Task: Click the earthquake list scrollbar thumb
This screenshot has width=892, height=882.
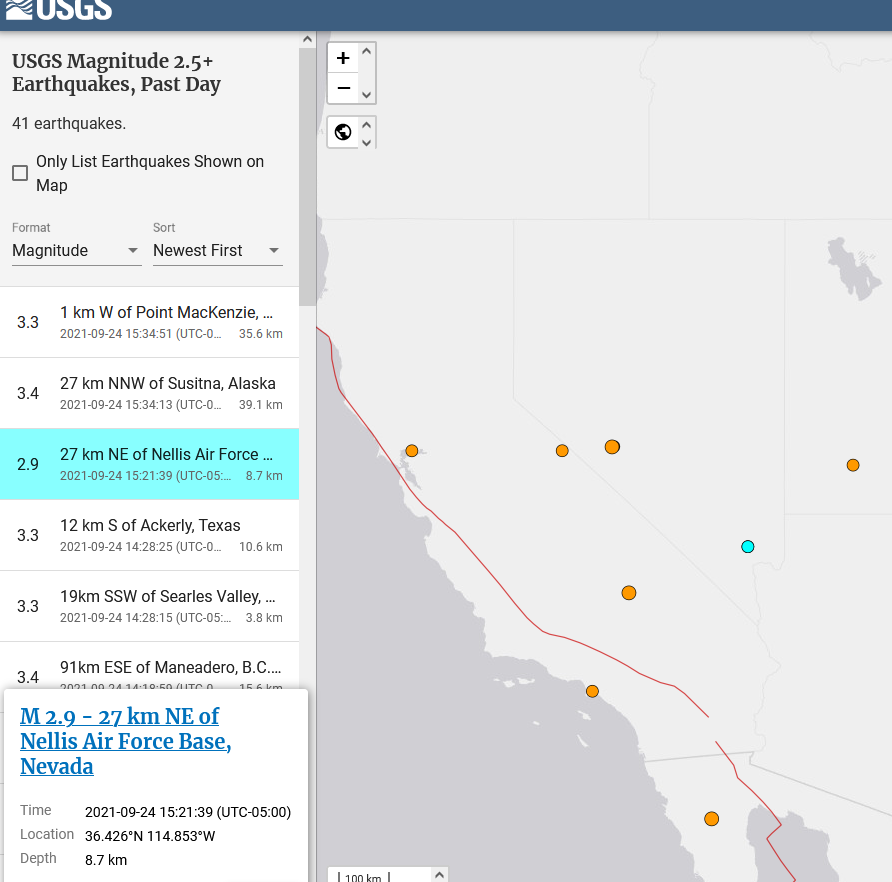Action: coord(307,176)
